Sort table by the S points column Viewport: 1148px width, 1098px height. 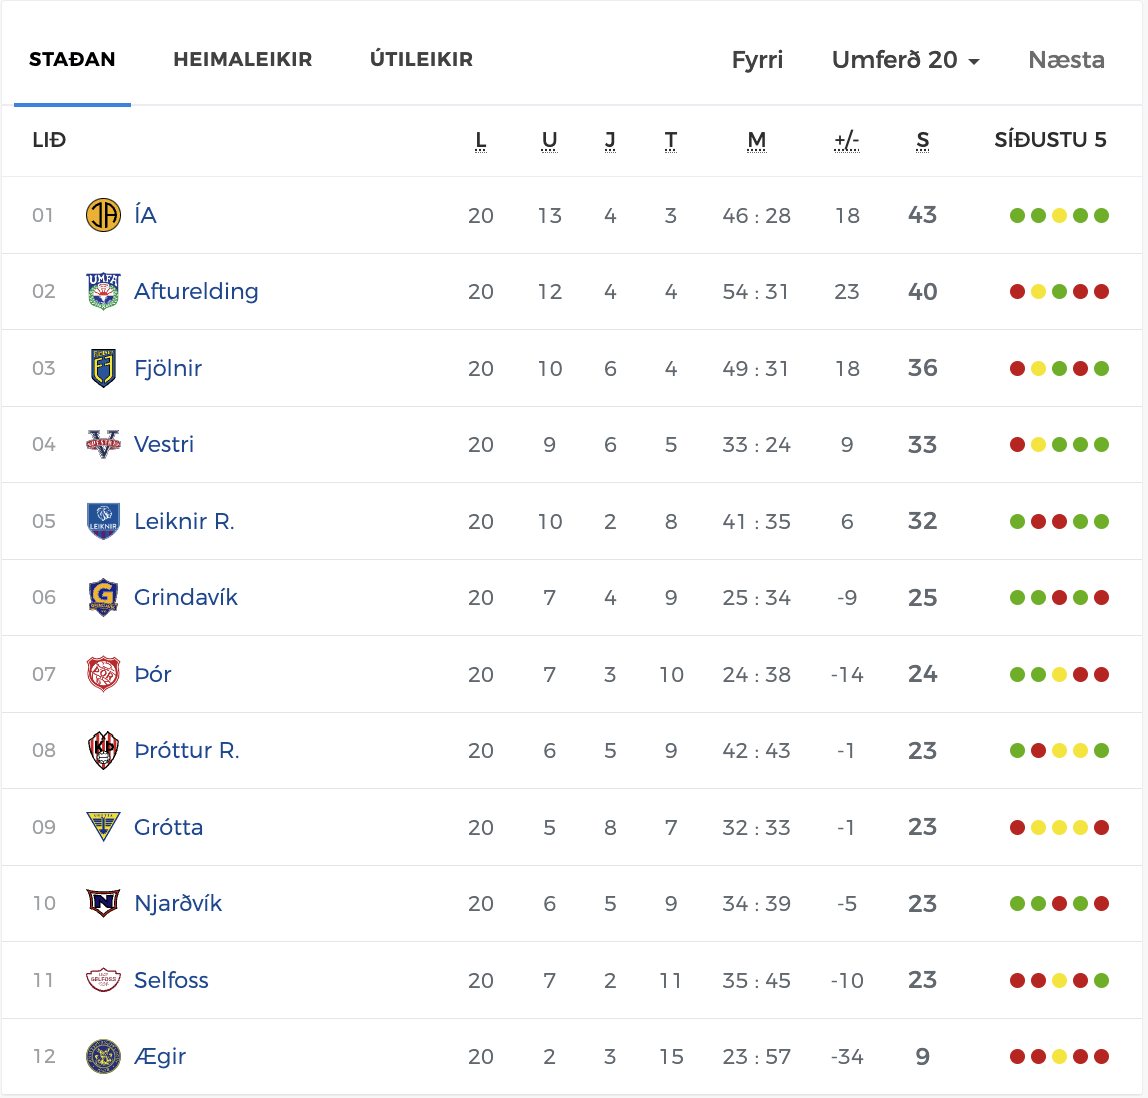(x=922, y=141)
